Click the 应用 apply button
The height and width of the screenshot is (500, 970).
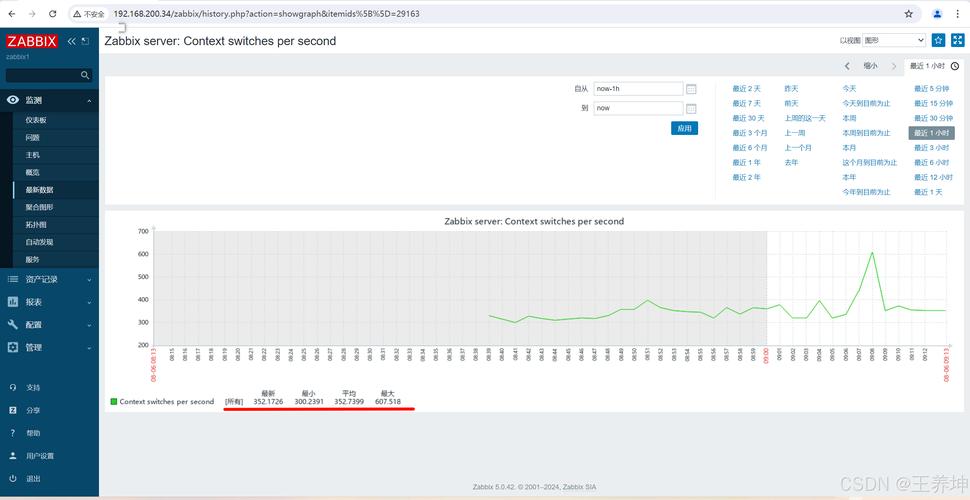click(x=684, y=129)
